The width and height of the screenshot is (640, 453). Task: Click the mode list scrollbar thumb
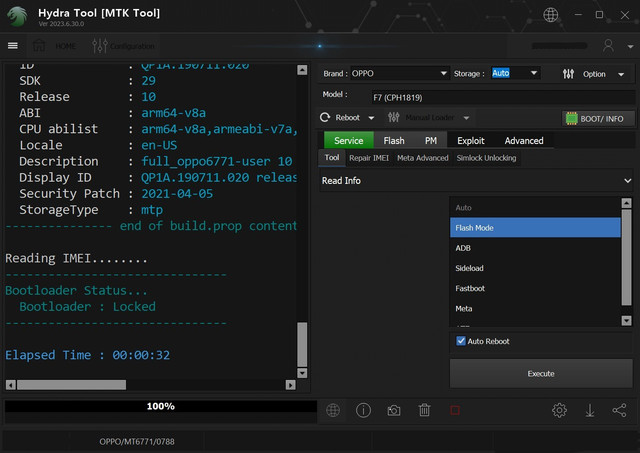627,257
